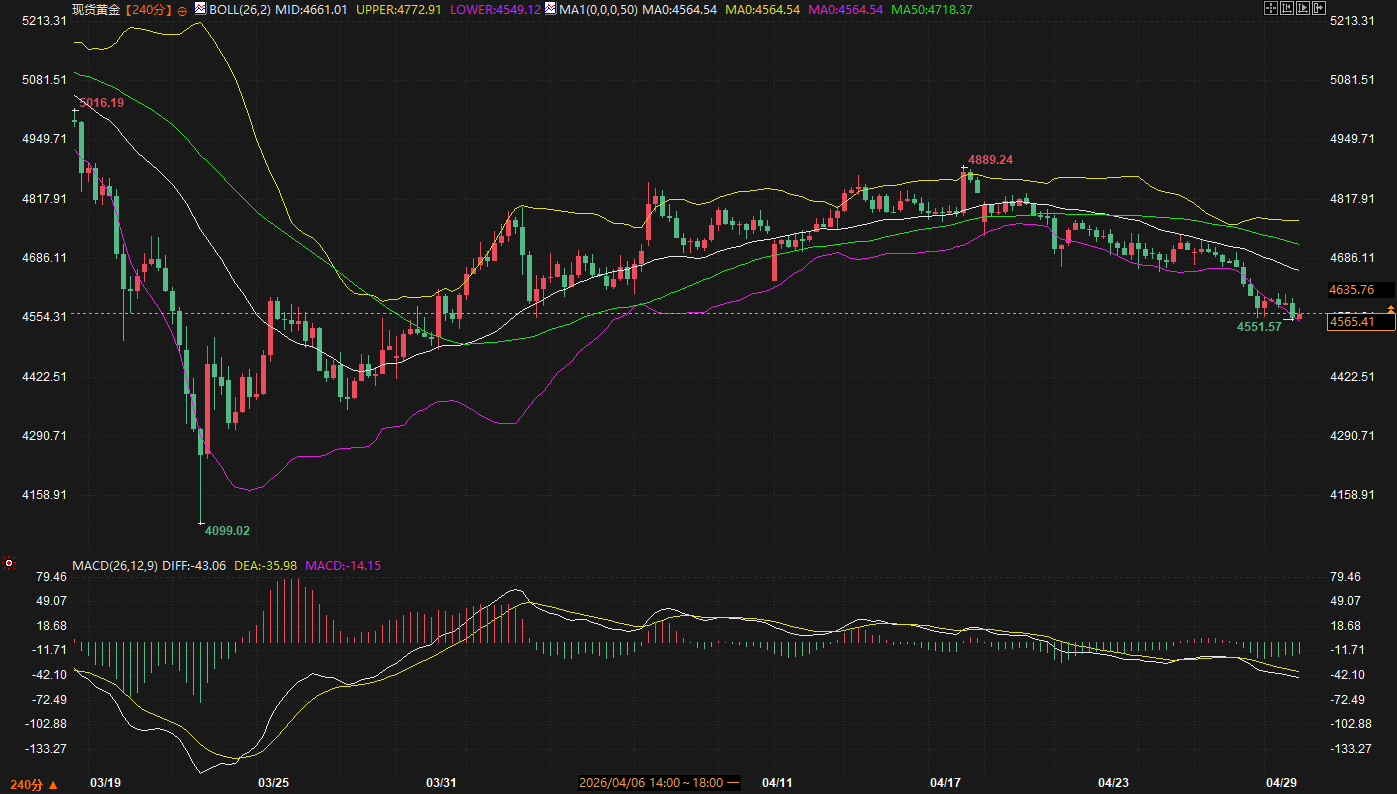1397x794 pixels.
Task: Click the 【240分】 period label in header
Action: click(x=149, y=9)
